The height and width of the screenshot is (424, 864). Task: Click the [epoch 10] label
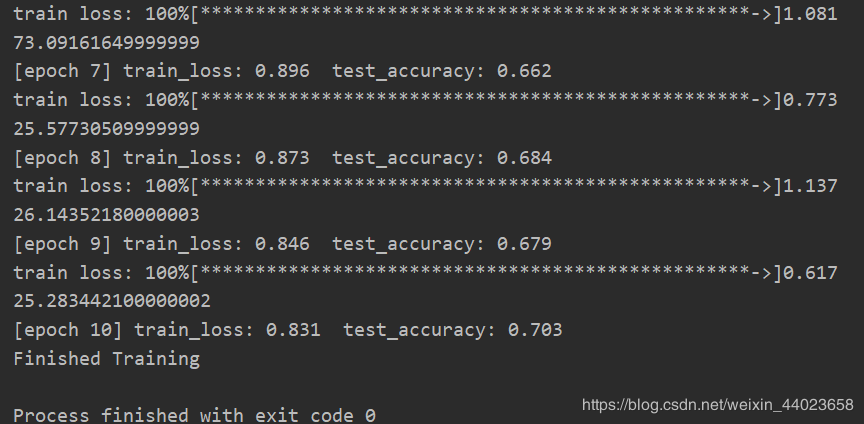[67, 330]
